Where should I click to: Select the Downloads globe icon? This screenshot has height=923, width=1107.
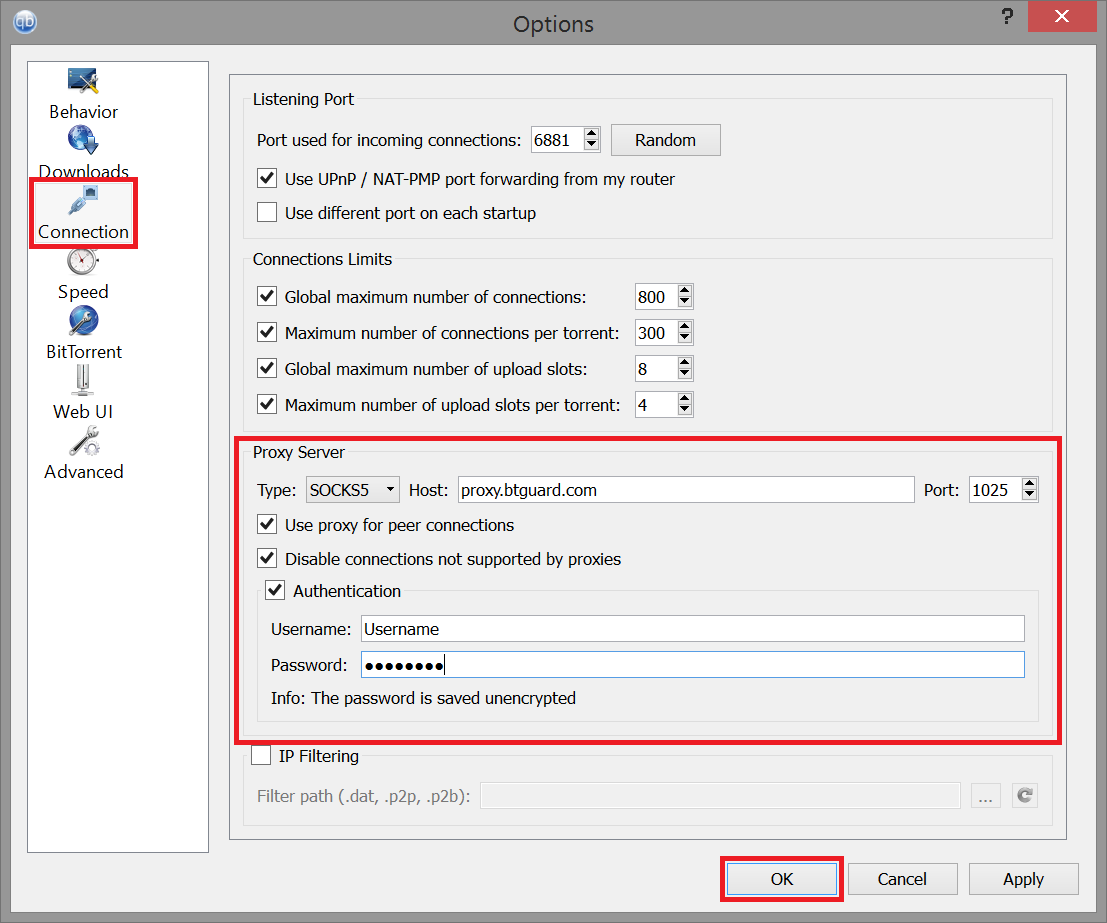[83, 140]
